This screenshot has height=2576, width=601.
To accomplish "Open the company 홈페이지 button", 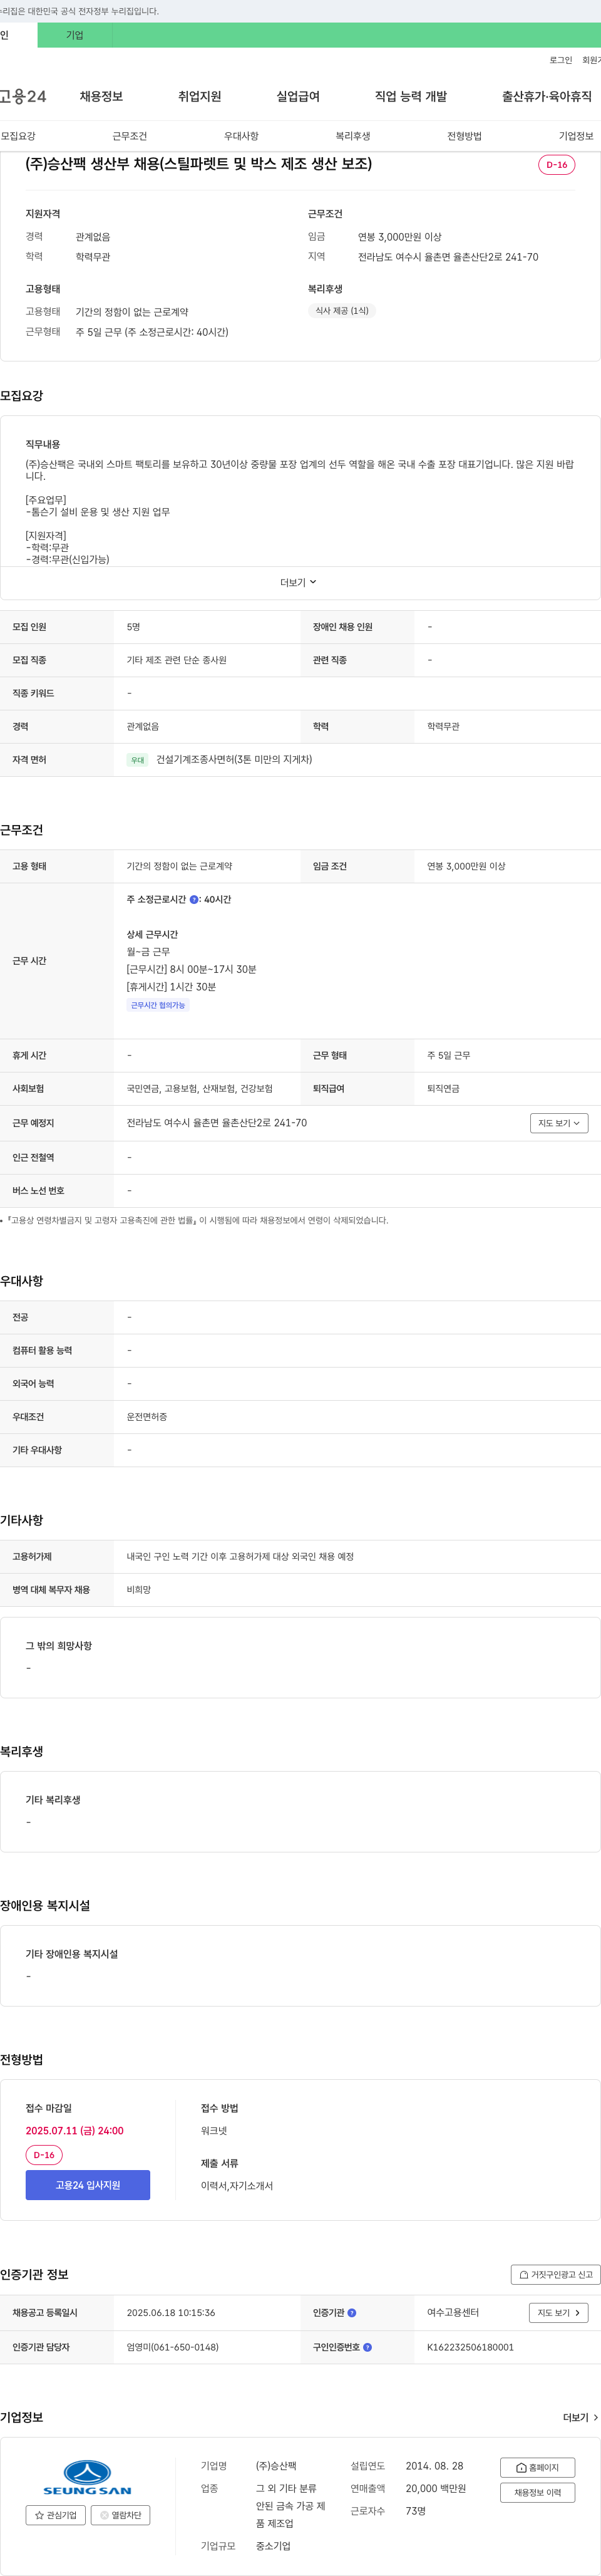I will pos(537,2467).
